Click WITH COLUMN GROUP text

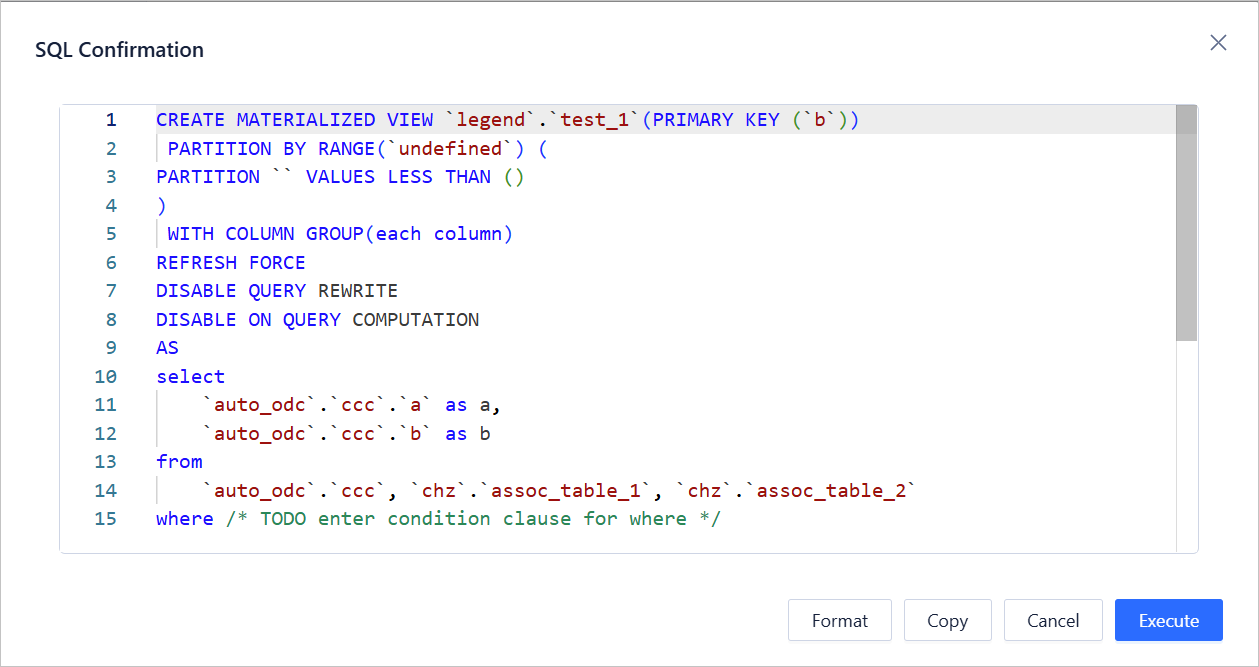click(x=265, y=234)
